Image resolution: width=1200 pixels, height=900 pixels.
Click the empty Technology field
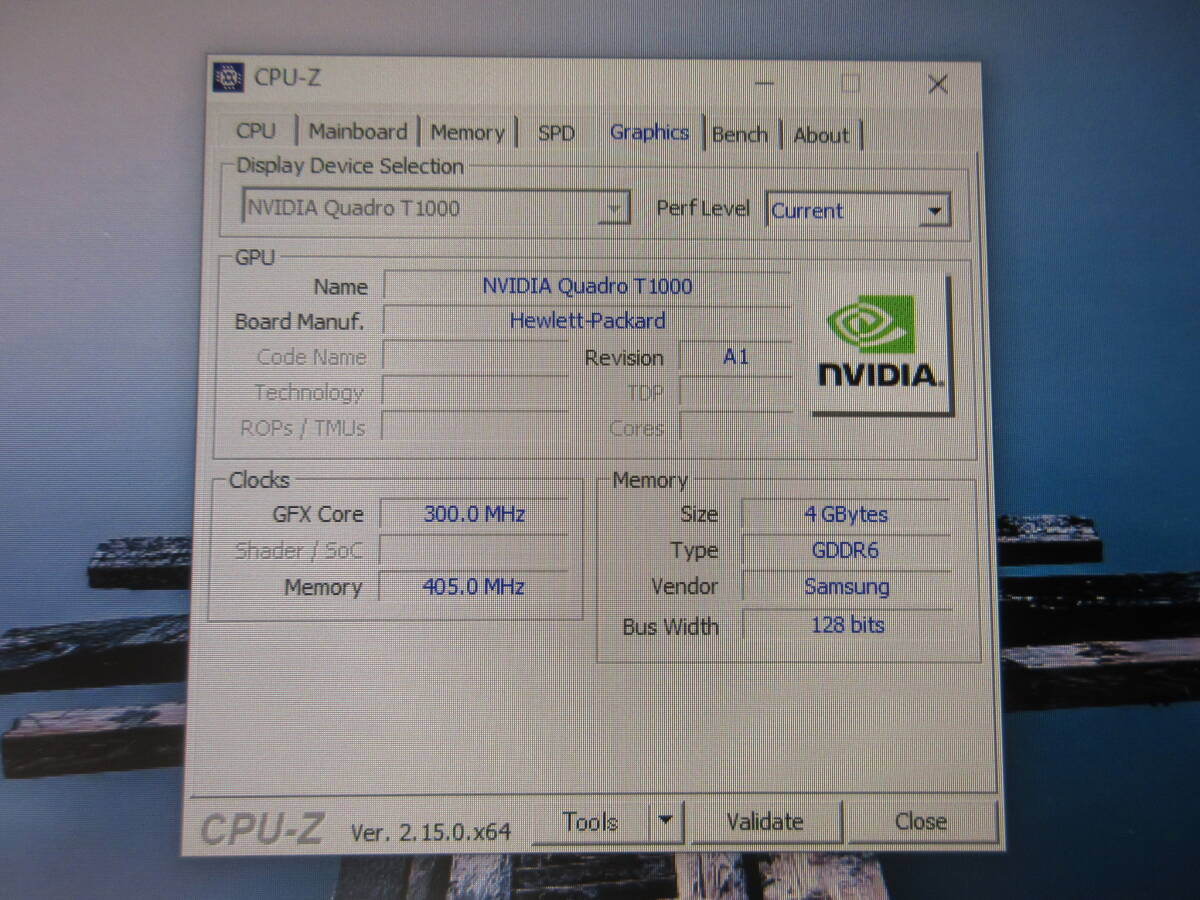[475, 393]
